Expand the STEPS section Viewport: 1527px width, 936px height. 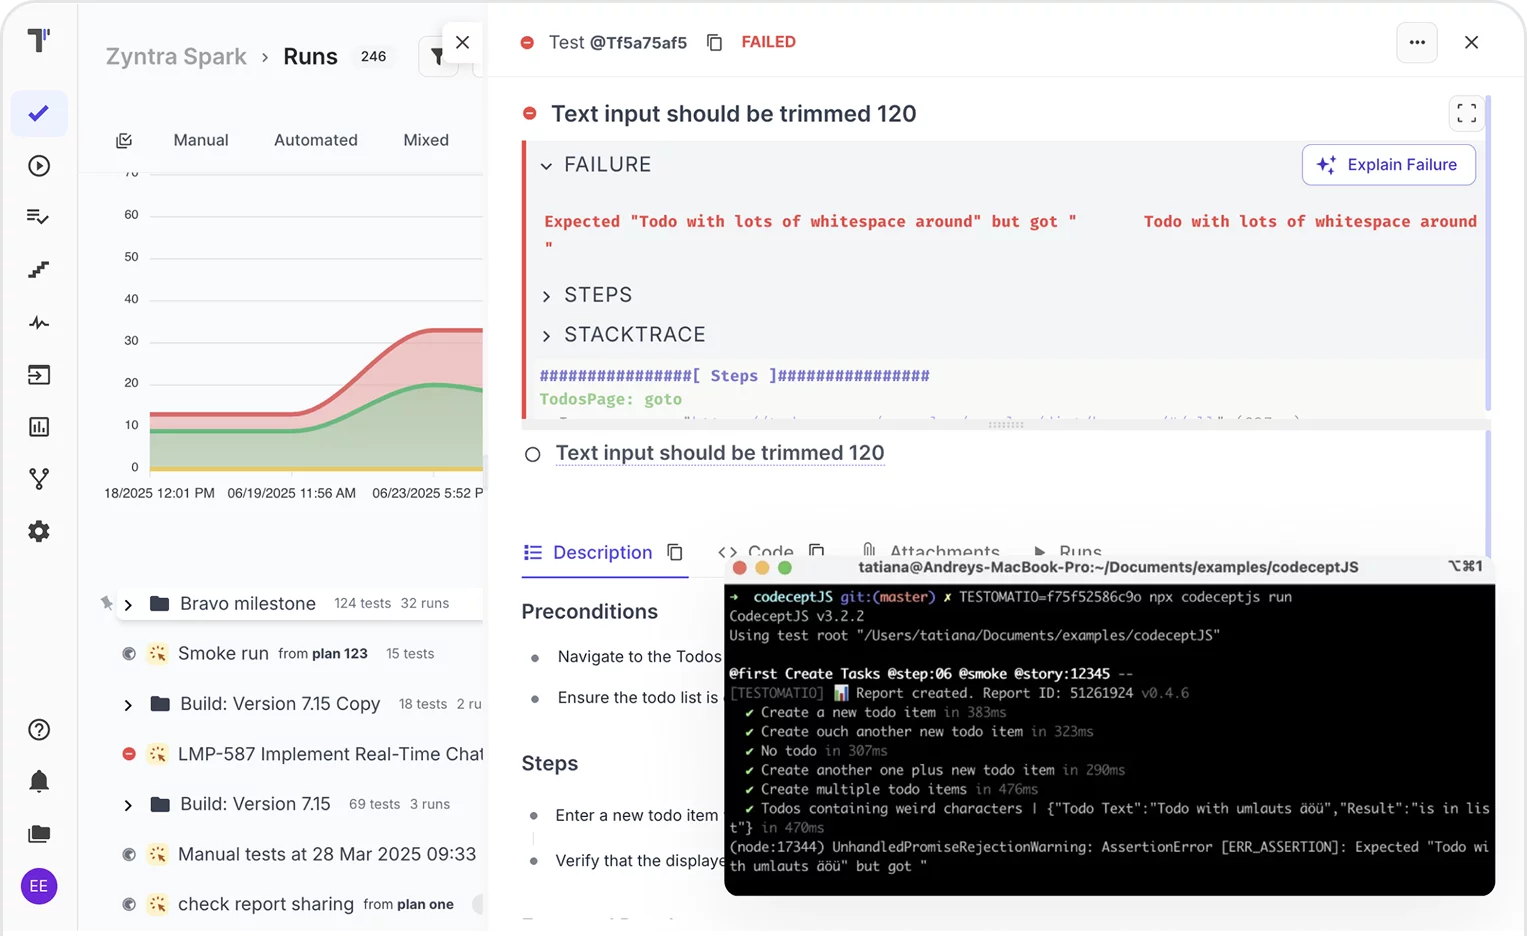[x=546, y=296]
